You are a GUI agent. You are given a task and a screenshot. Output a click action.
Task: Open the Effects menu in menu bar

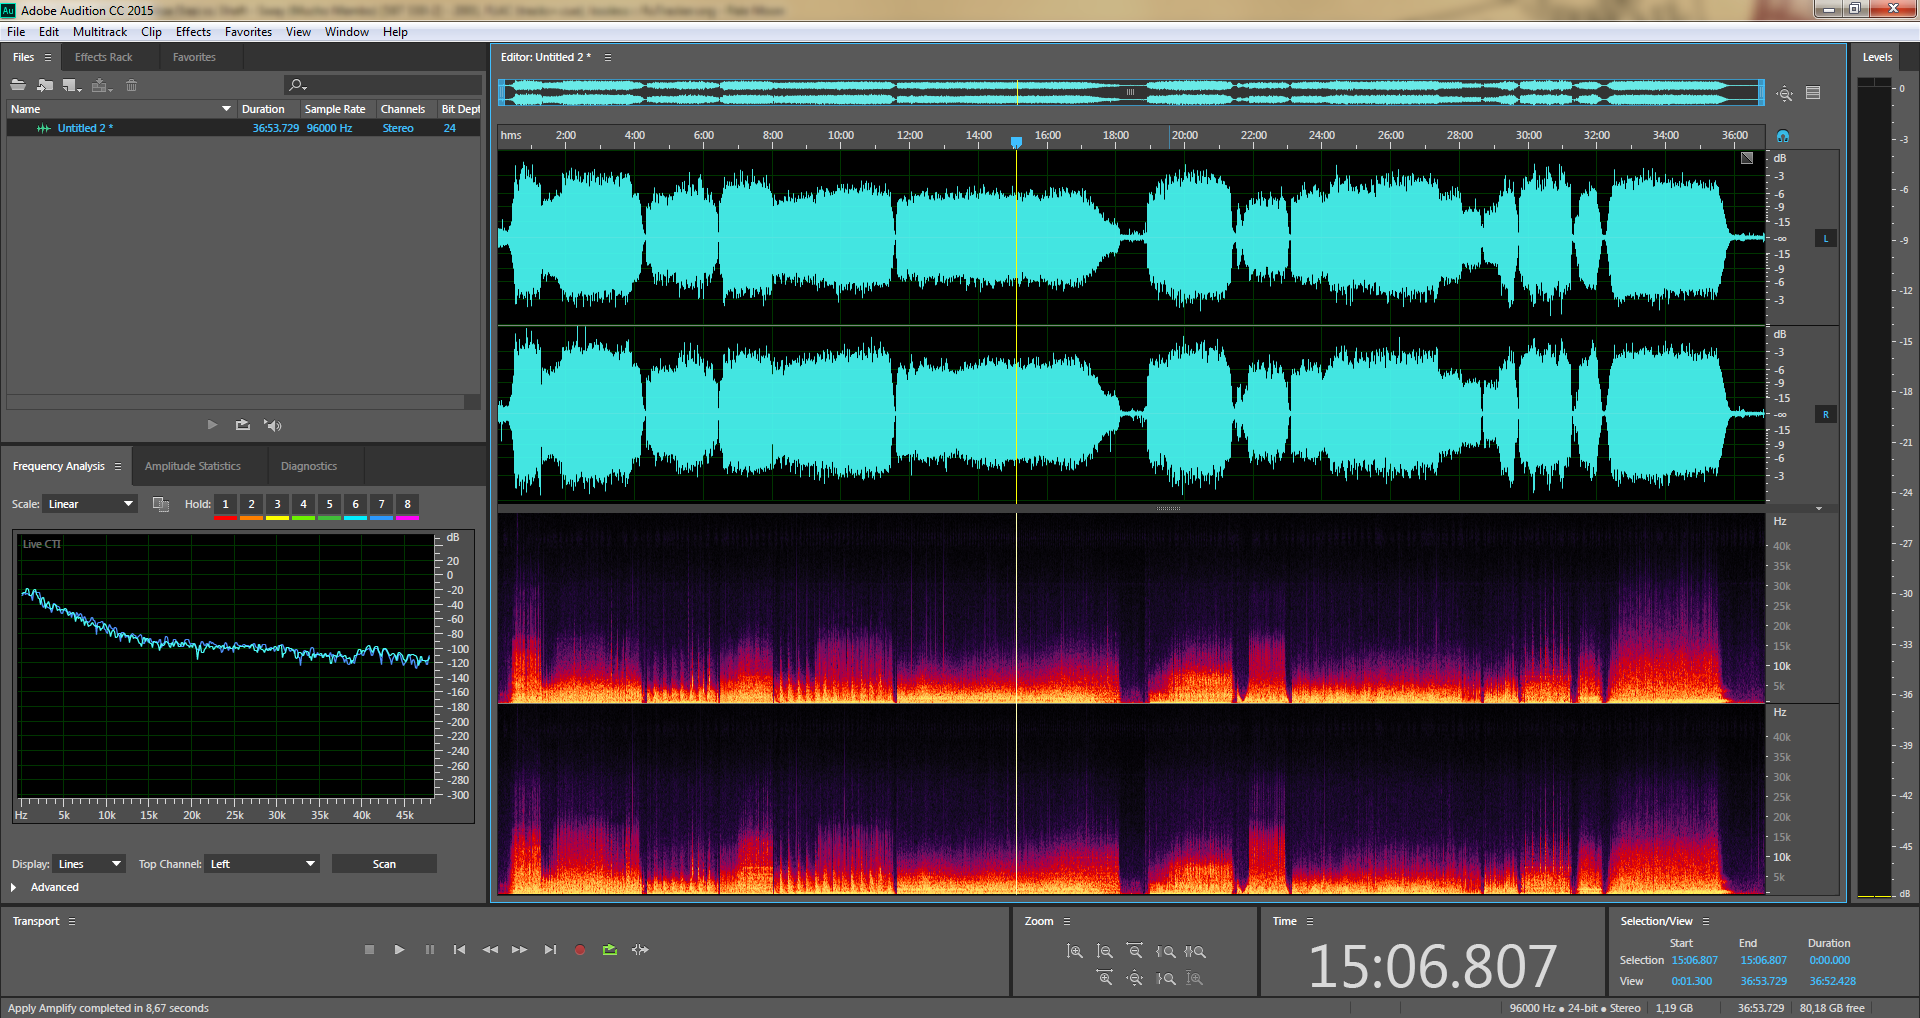coord(193,32)
